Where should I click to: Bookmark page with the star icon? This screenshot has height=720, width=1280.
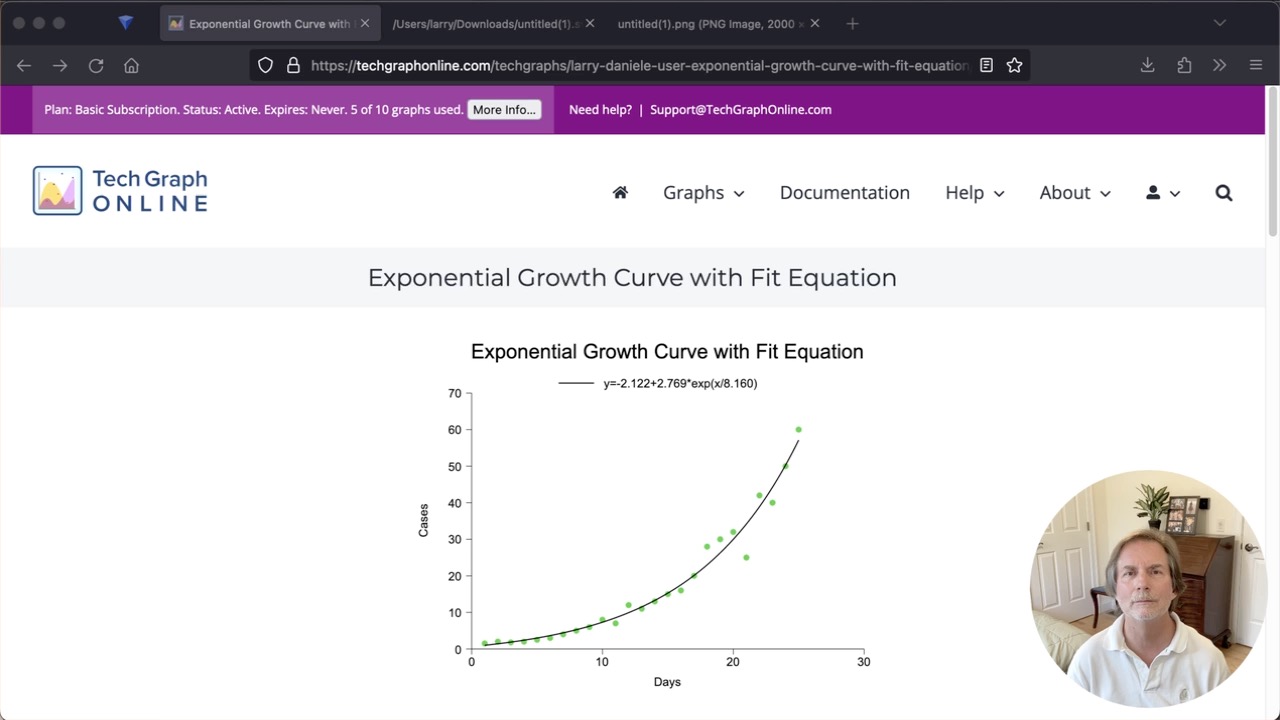click(1014, 66)
